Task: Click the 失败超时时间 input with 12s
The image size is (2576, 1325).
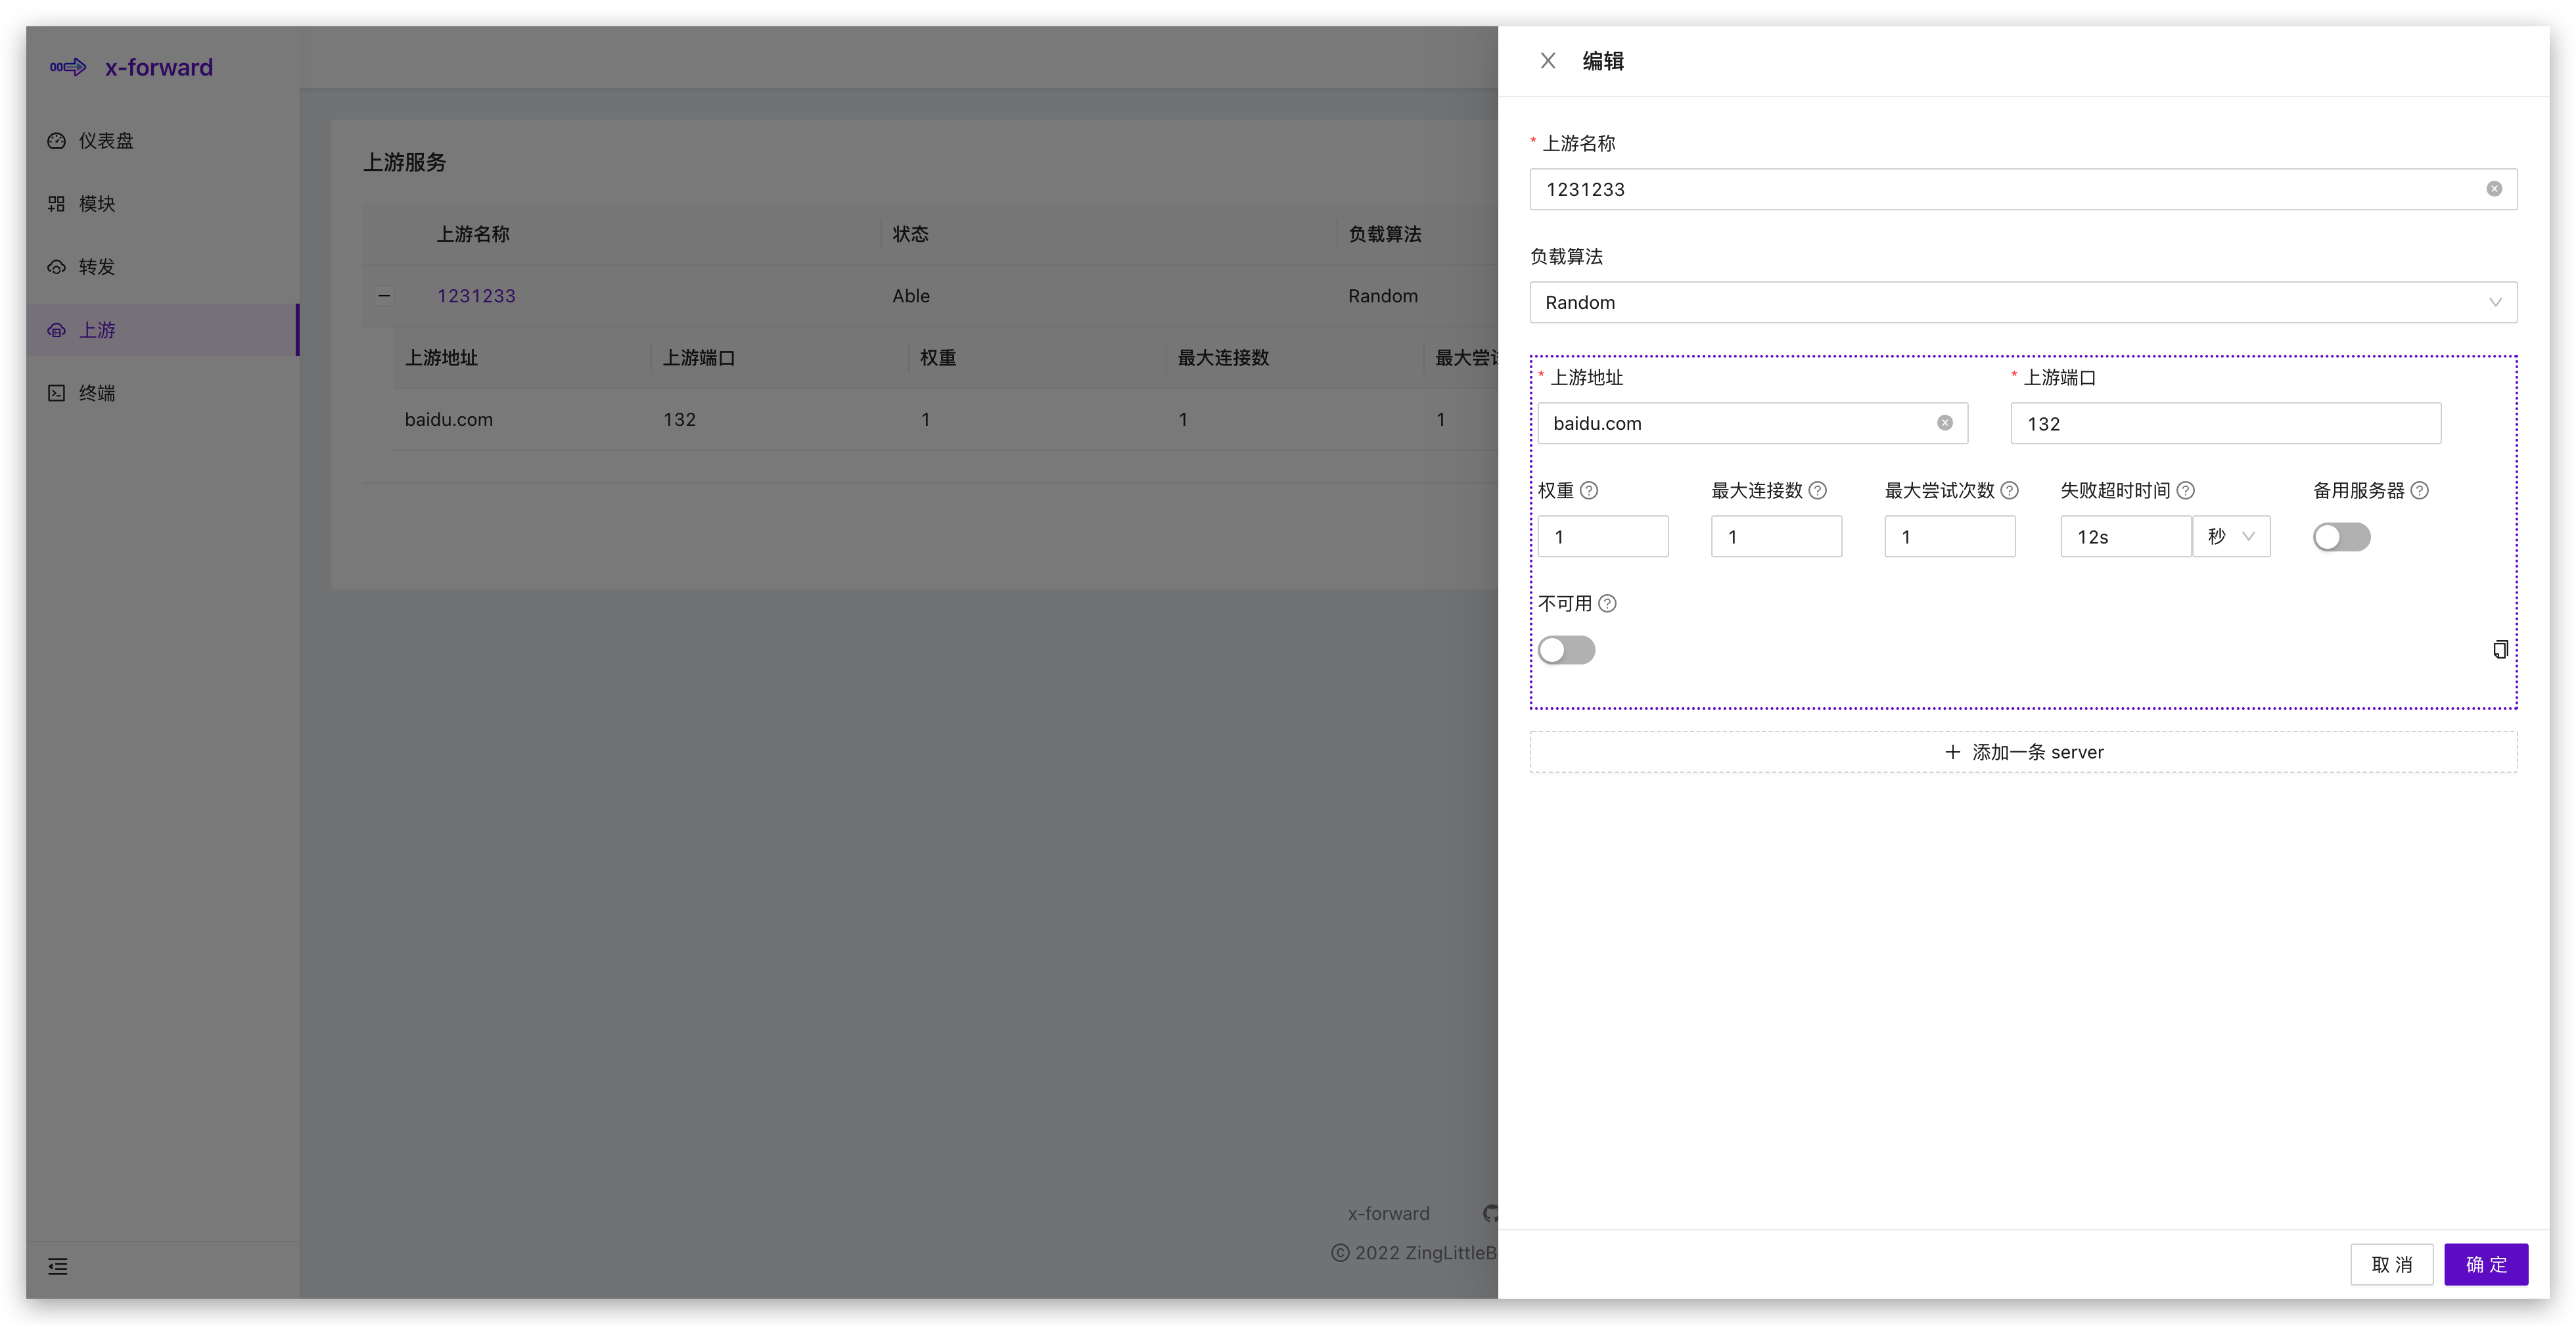Action: pyautogui.click(x=2125, y=537)
